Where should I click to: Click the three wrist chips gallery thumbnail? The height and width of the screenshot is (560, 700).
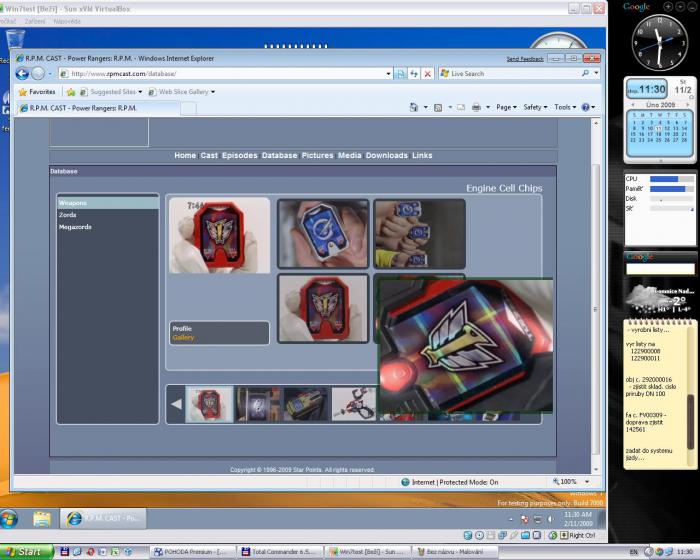coord(419,234)
